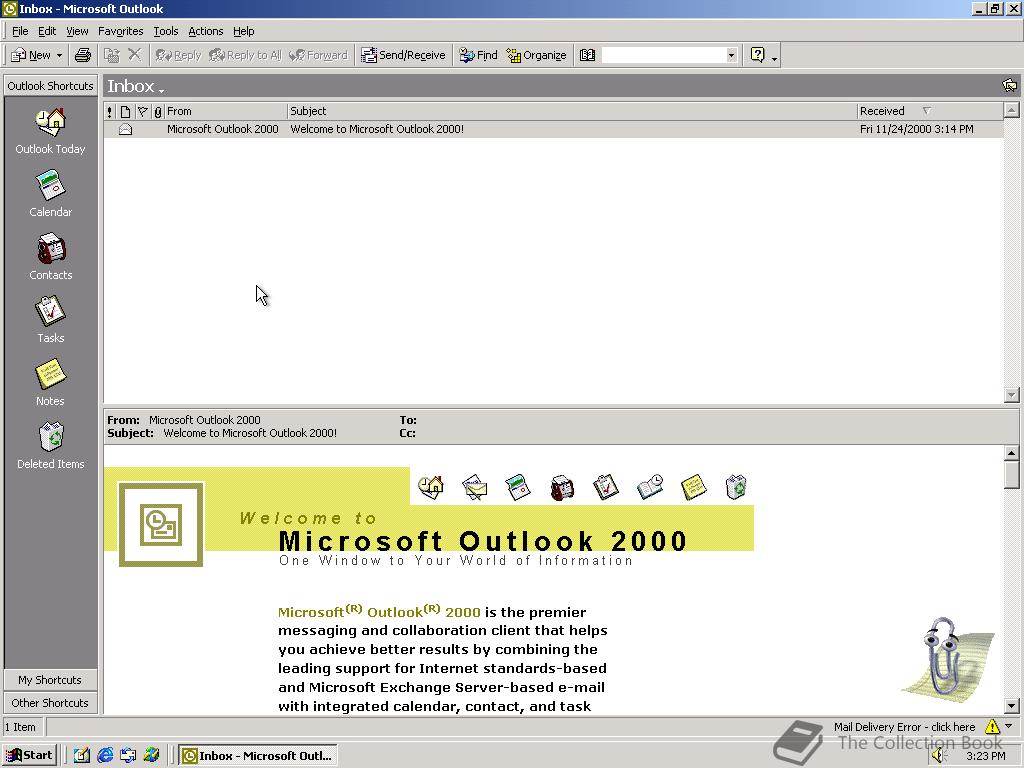
Task: Open the Inbox folder list dropdown
Action: 161,90
